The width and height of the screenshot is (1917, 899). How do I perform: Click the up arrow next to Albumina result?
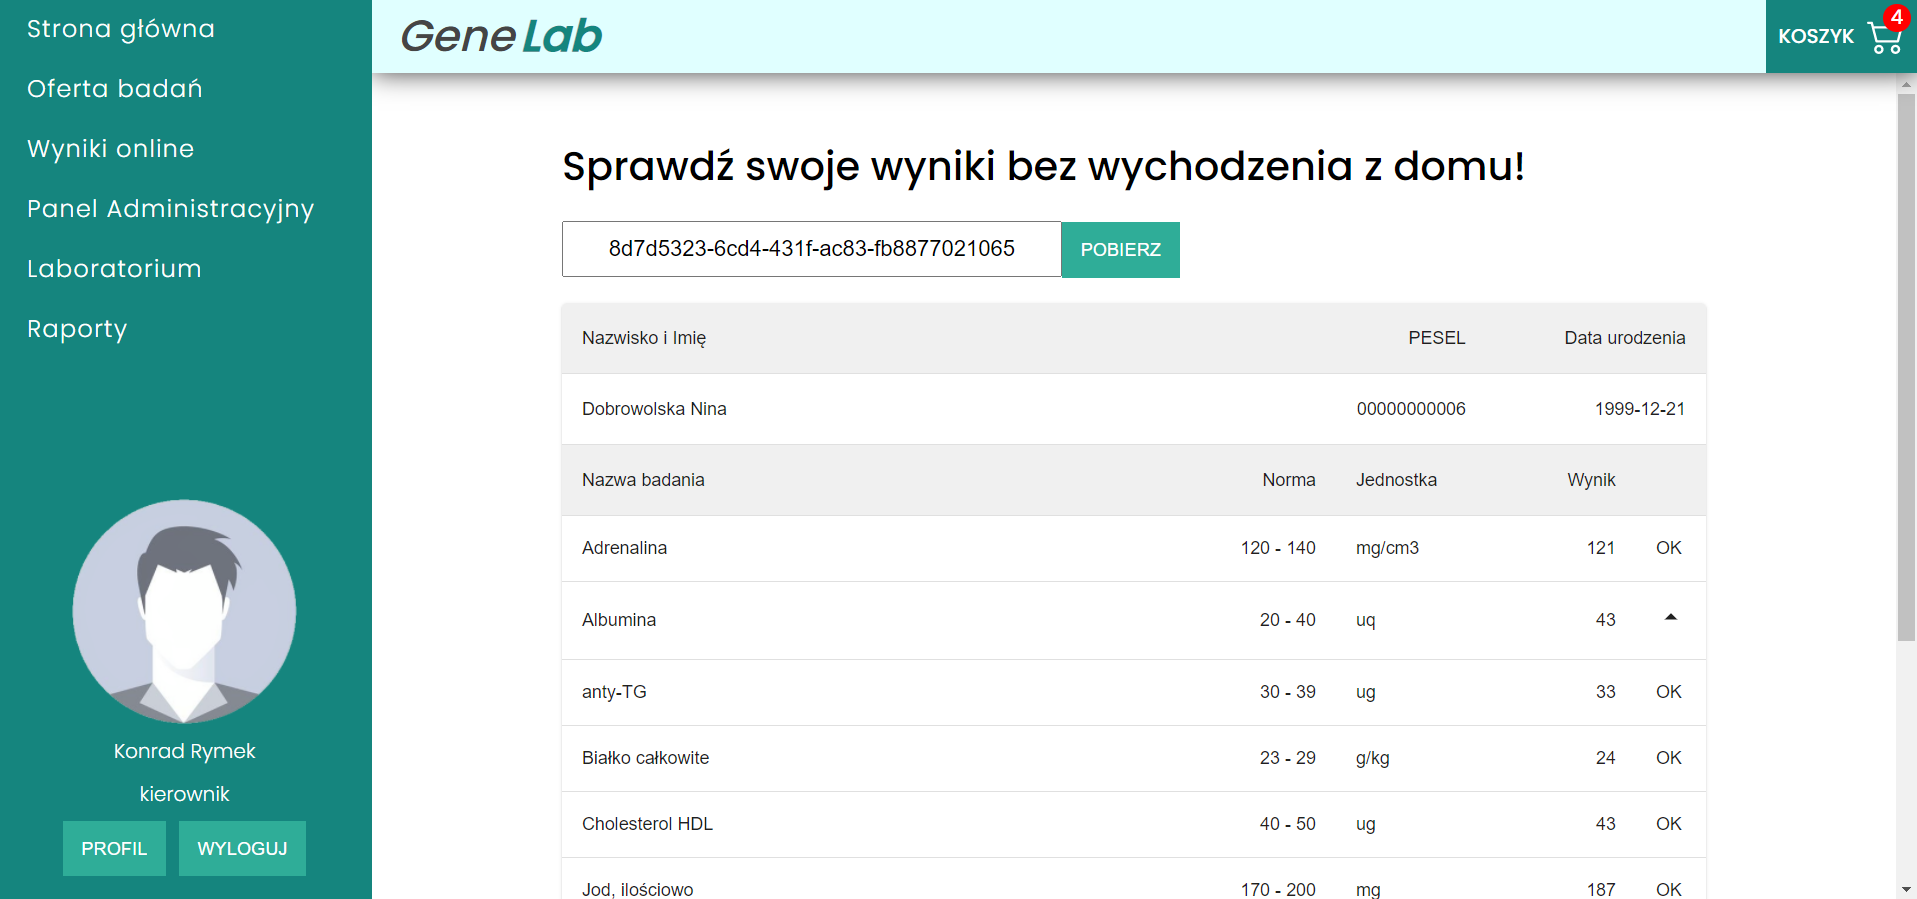pyautogui.click(x=1669, y=618)
